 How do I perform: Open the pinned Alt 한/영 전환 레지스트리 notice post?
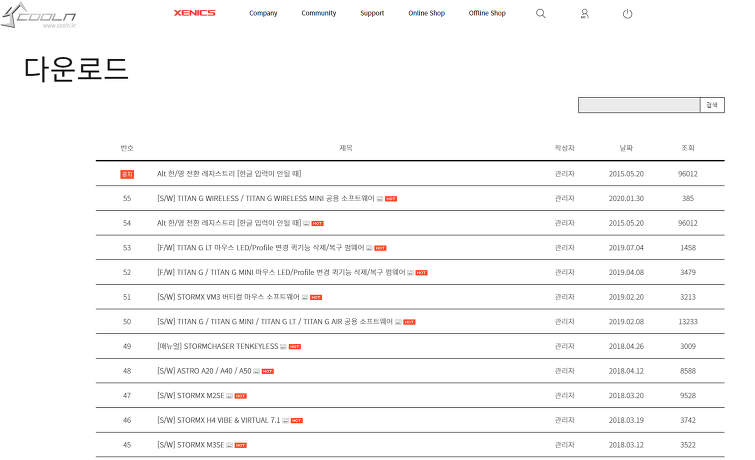coord(229,174)
